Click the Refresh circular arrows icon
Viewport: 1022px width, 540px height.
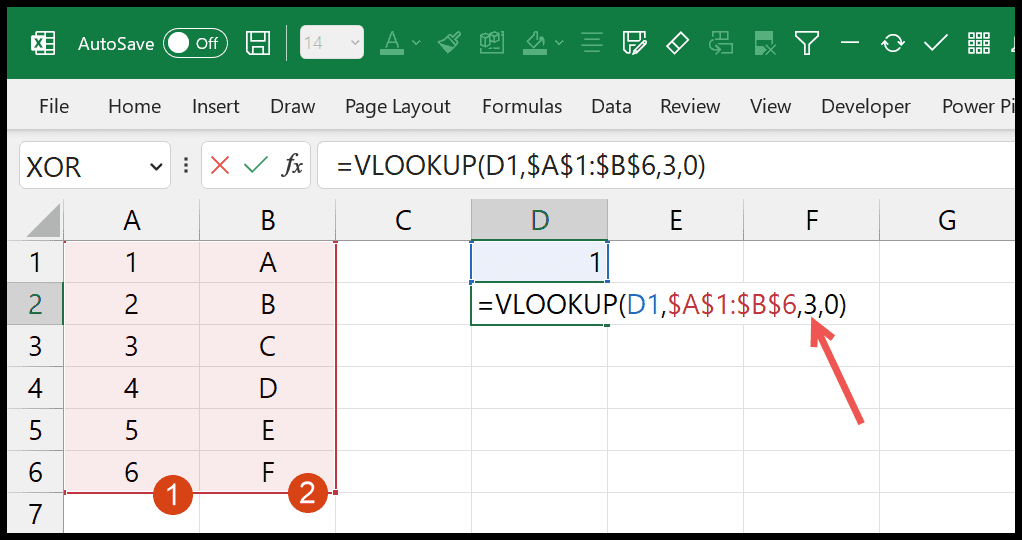(892, 44)
